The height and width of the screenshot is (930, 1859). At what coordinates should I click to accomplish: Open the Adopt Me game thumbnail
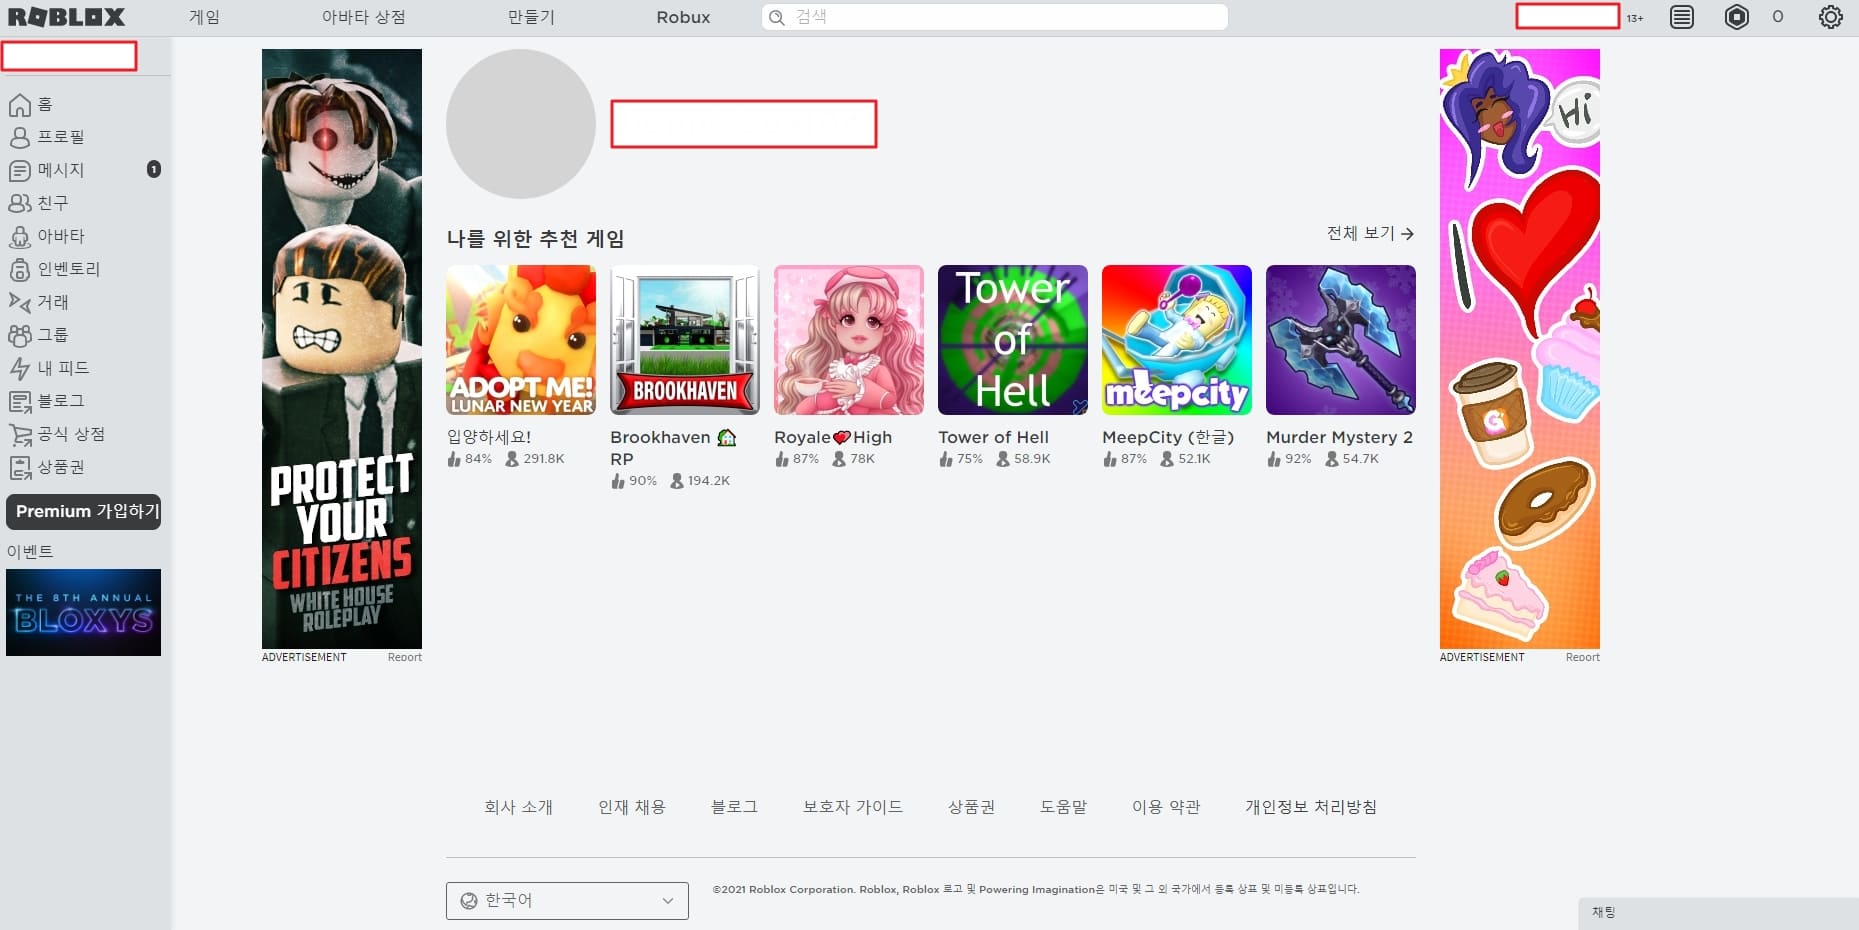pos(521,340)
